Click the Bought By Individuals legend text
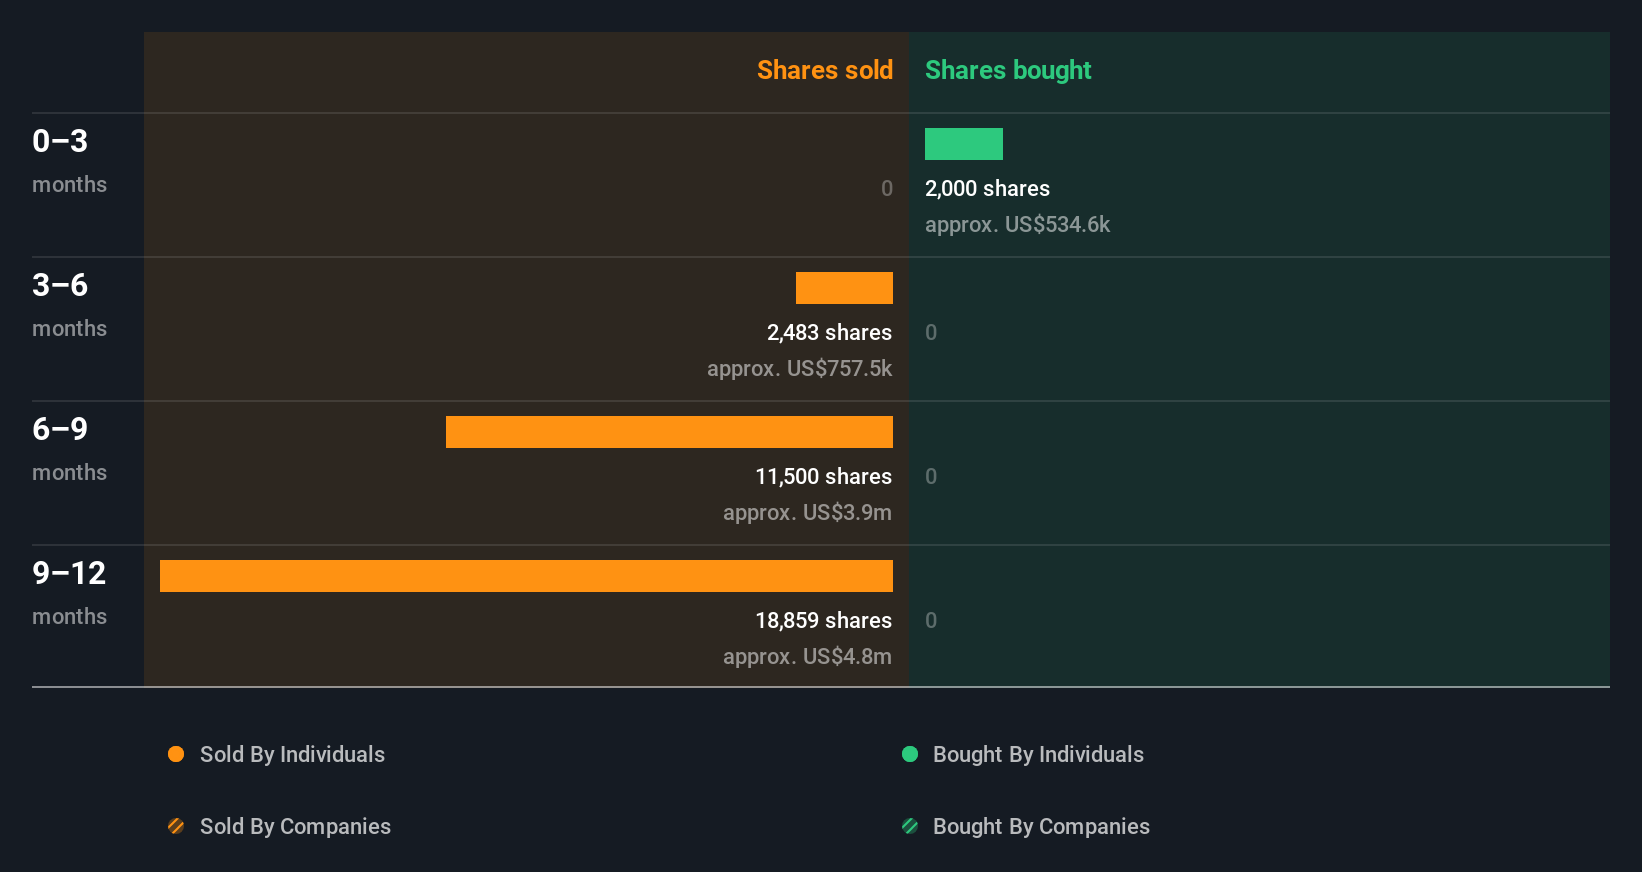1642x872 pixels. pos(1038,754)
